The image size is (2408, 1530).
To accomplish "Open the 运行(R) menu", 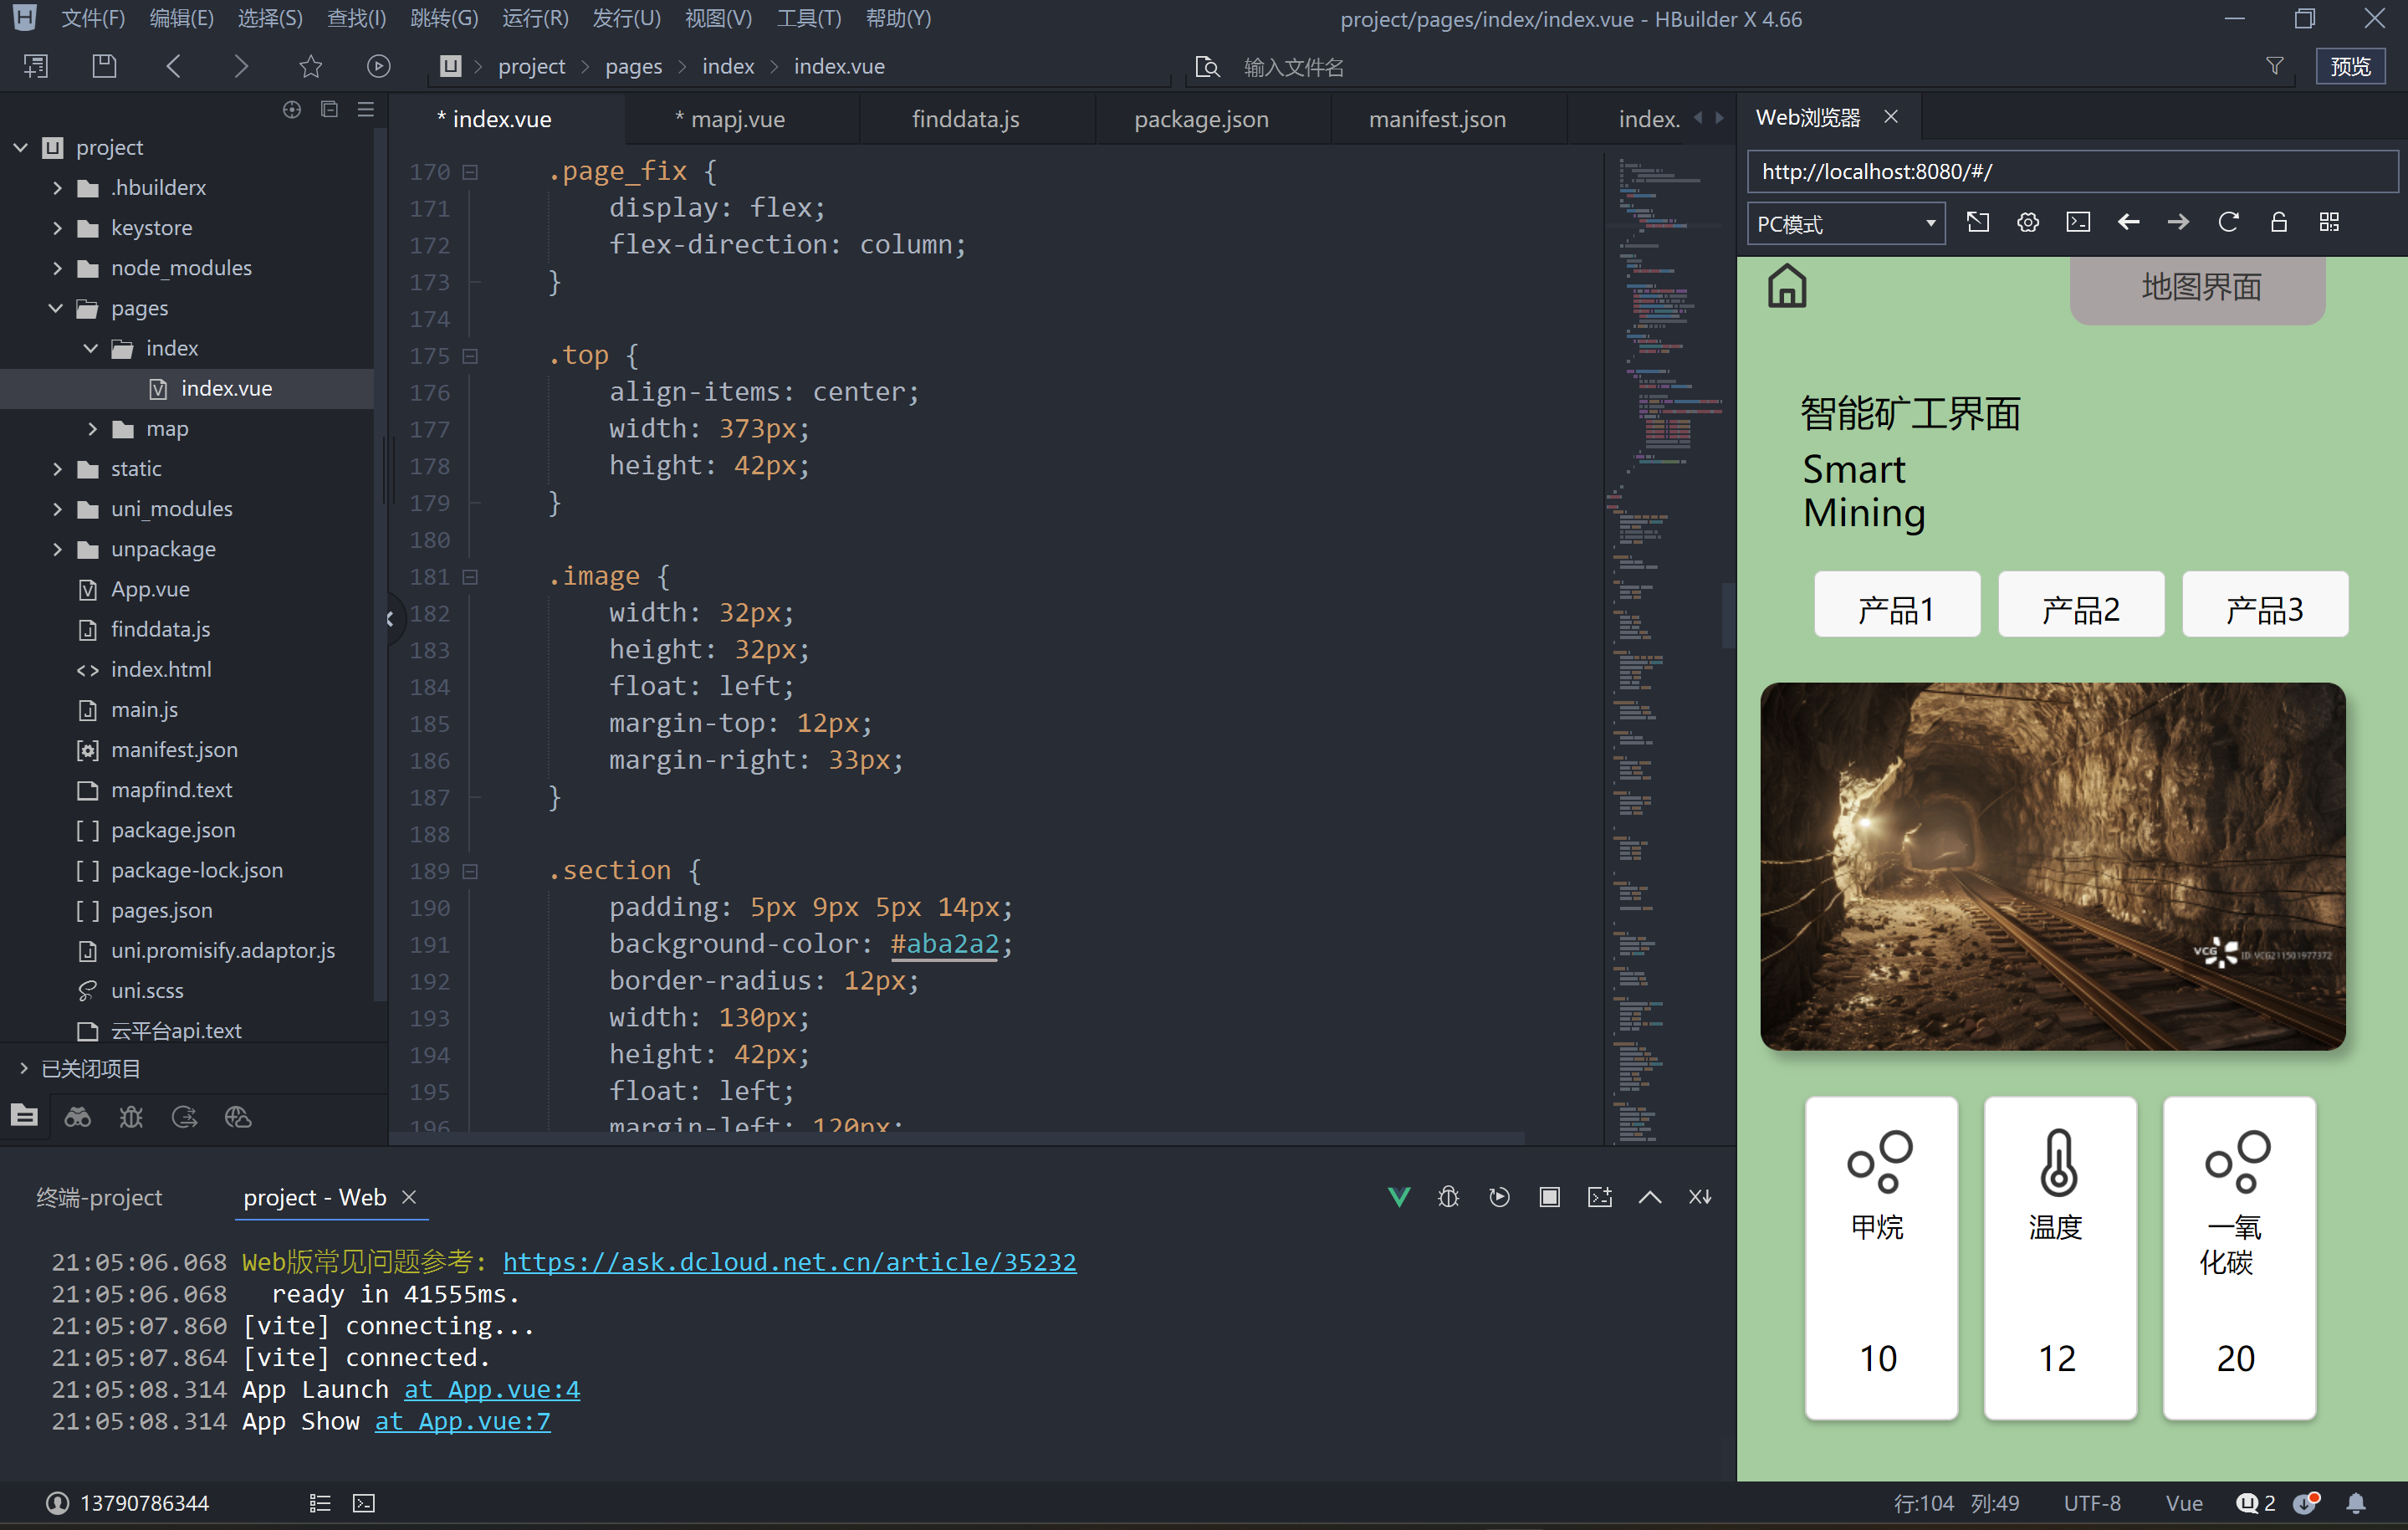I will click(x=535, y=18).
